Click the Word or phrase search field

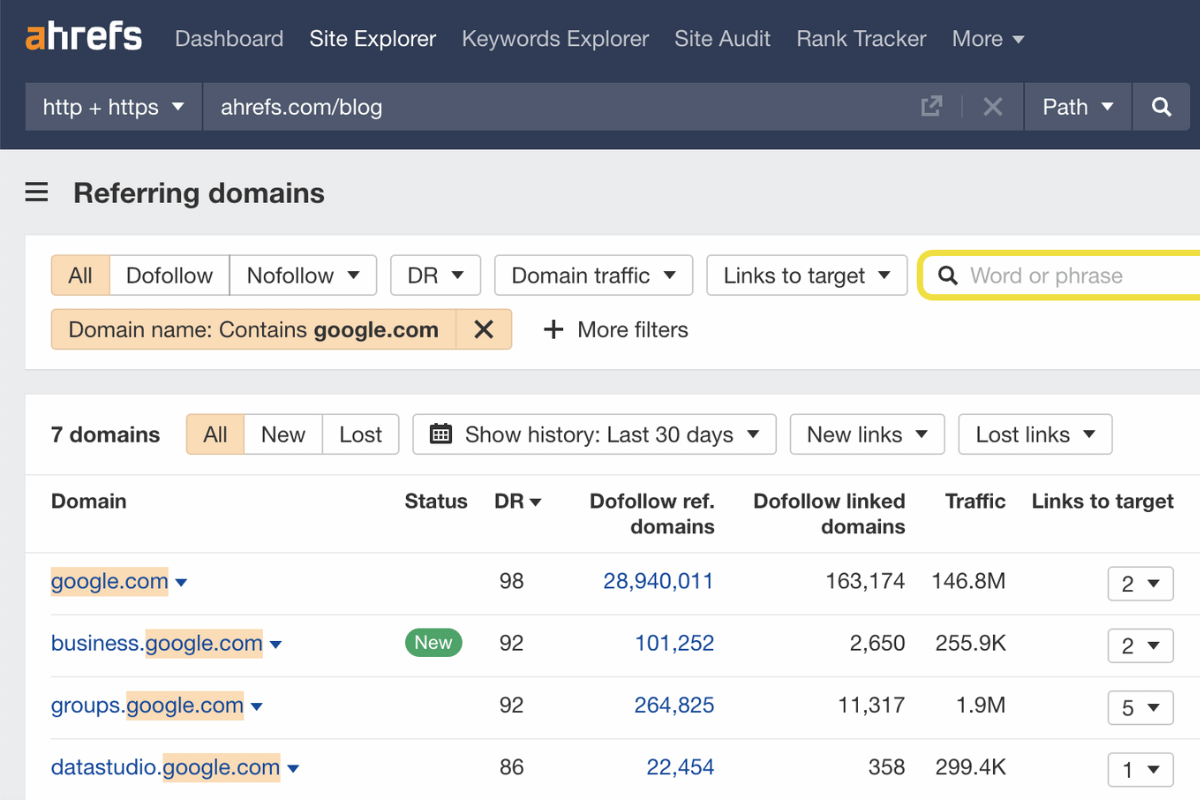coord(1060,275)
